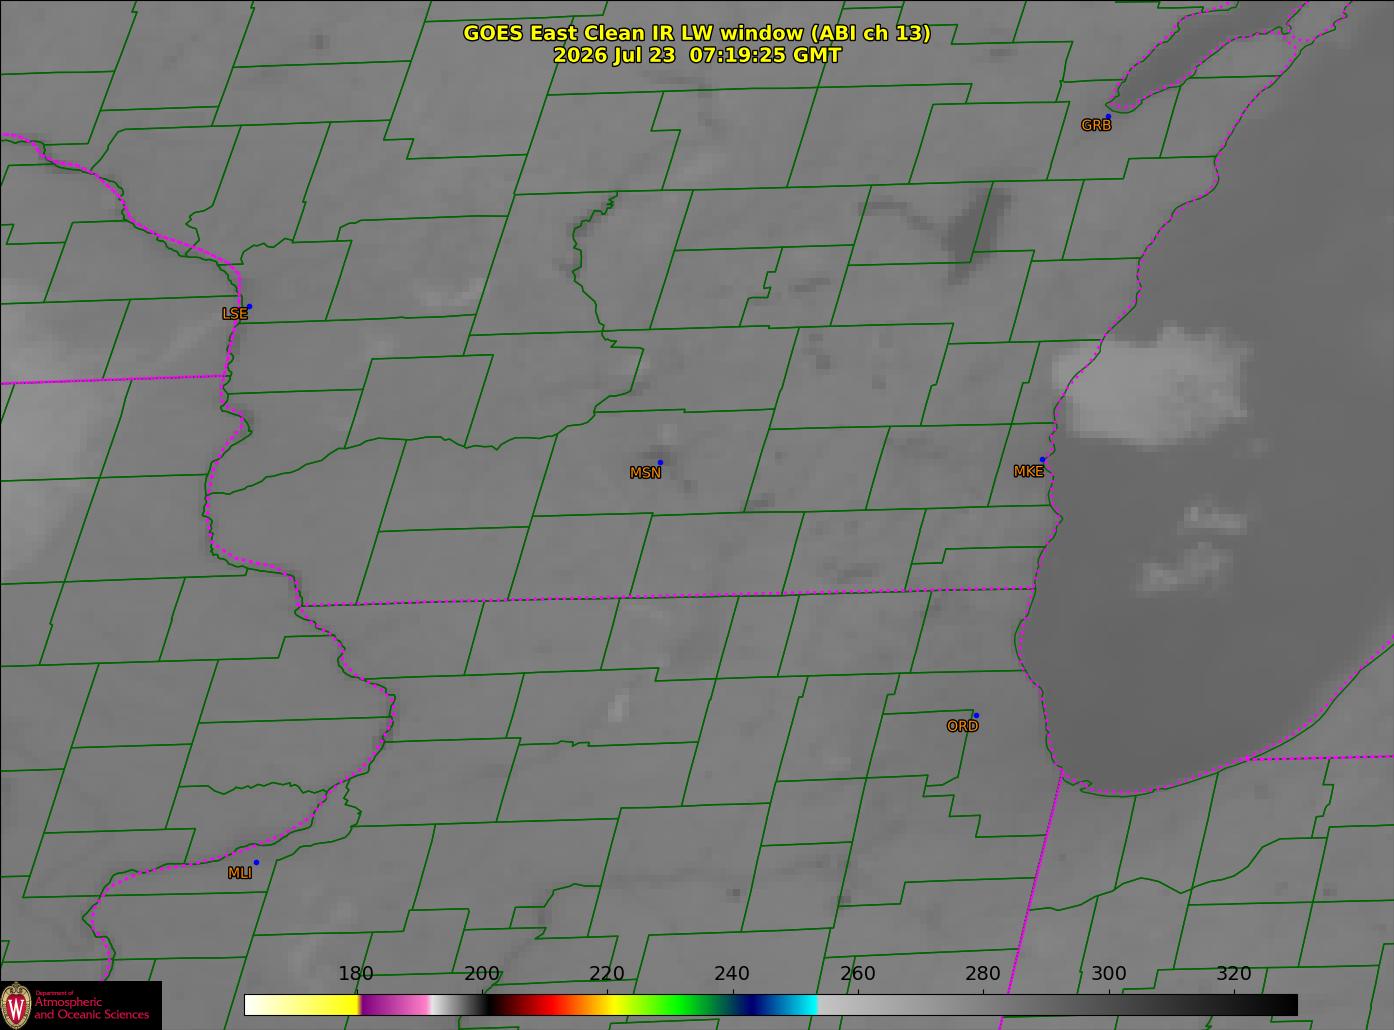
Task: Click the MSN station label
Action: pos(645,473)
